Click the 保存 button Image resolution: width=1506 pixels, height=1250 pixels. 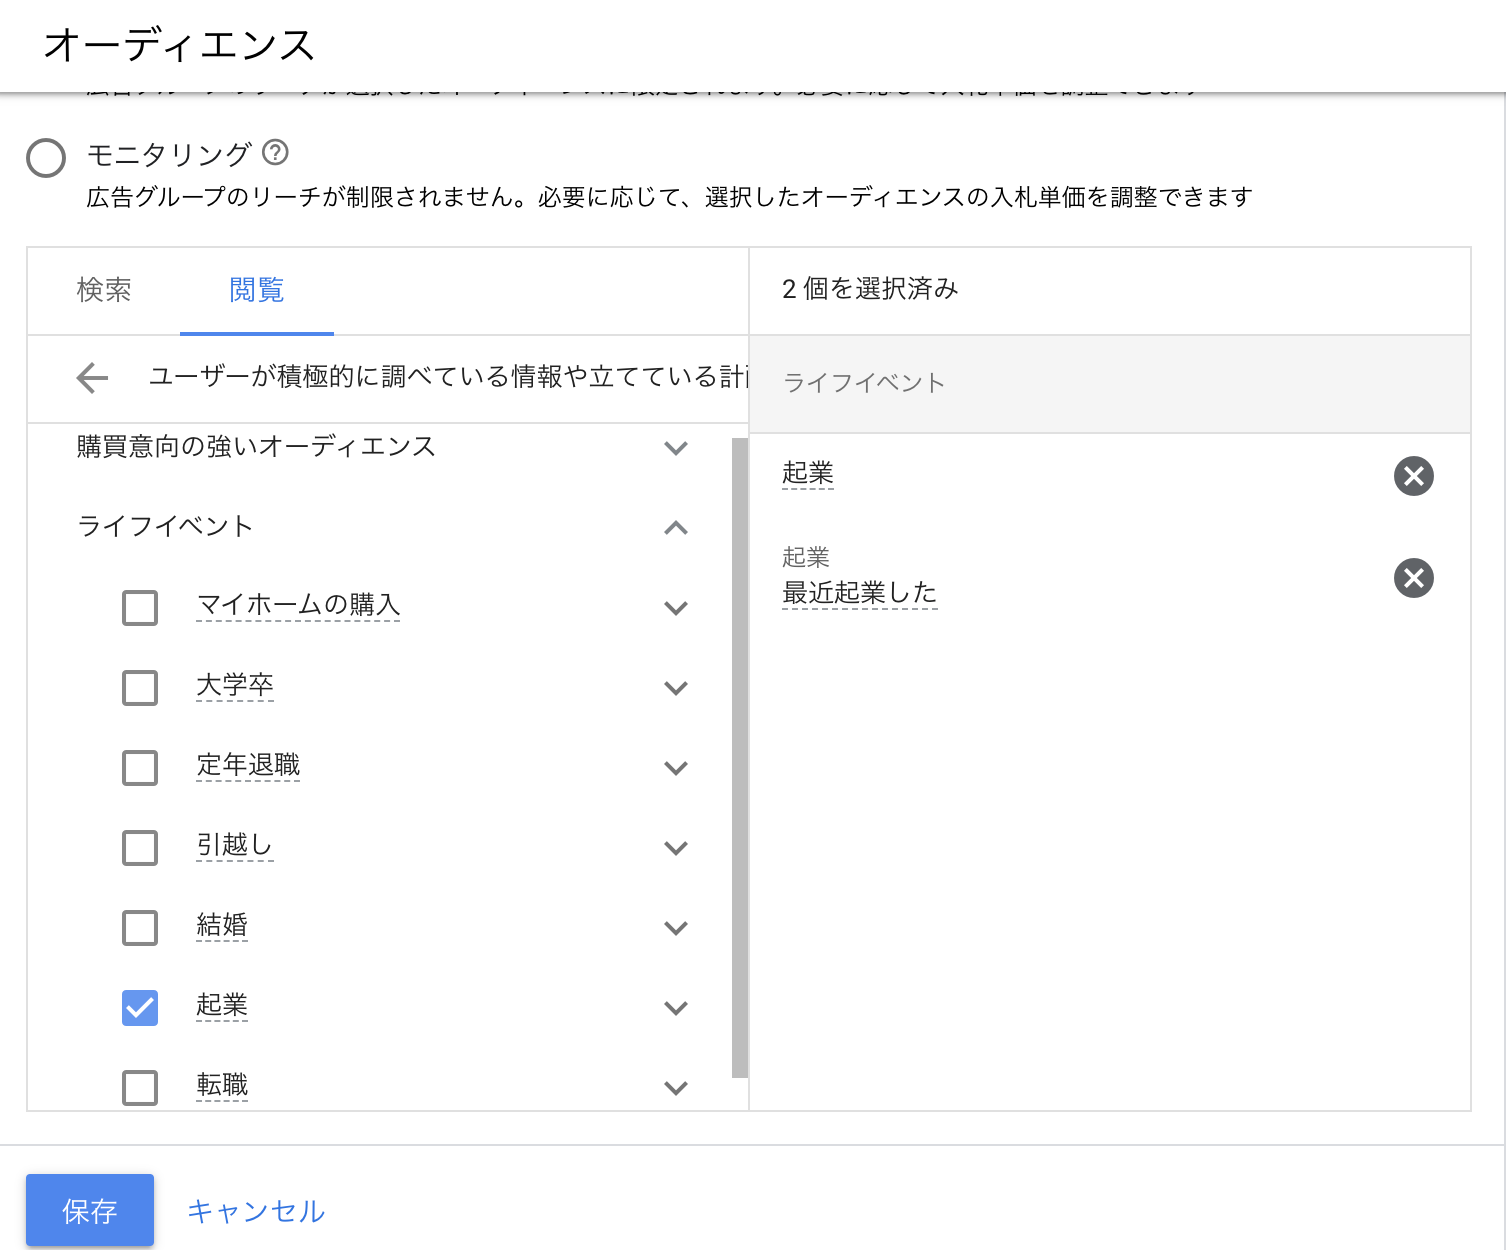[x=90, y=1210]
